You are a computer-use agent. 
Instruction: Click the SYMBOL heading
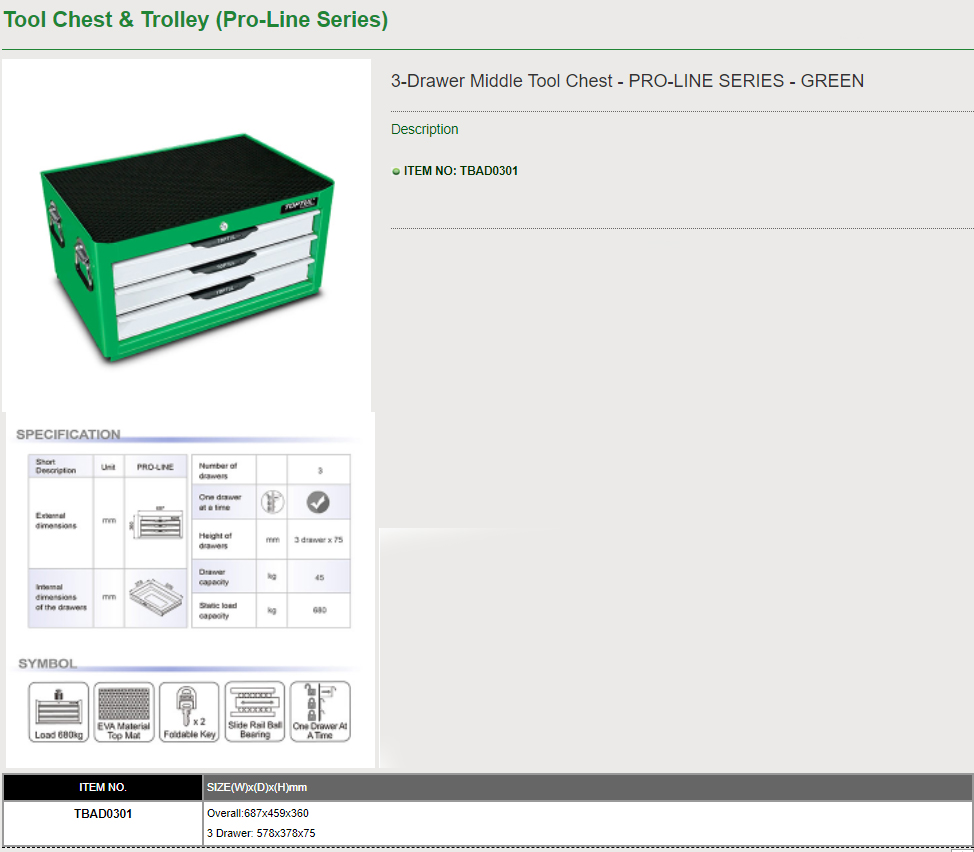[48, 663]
